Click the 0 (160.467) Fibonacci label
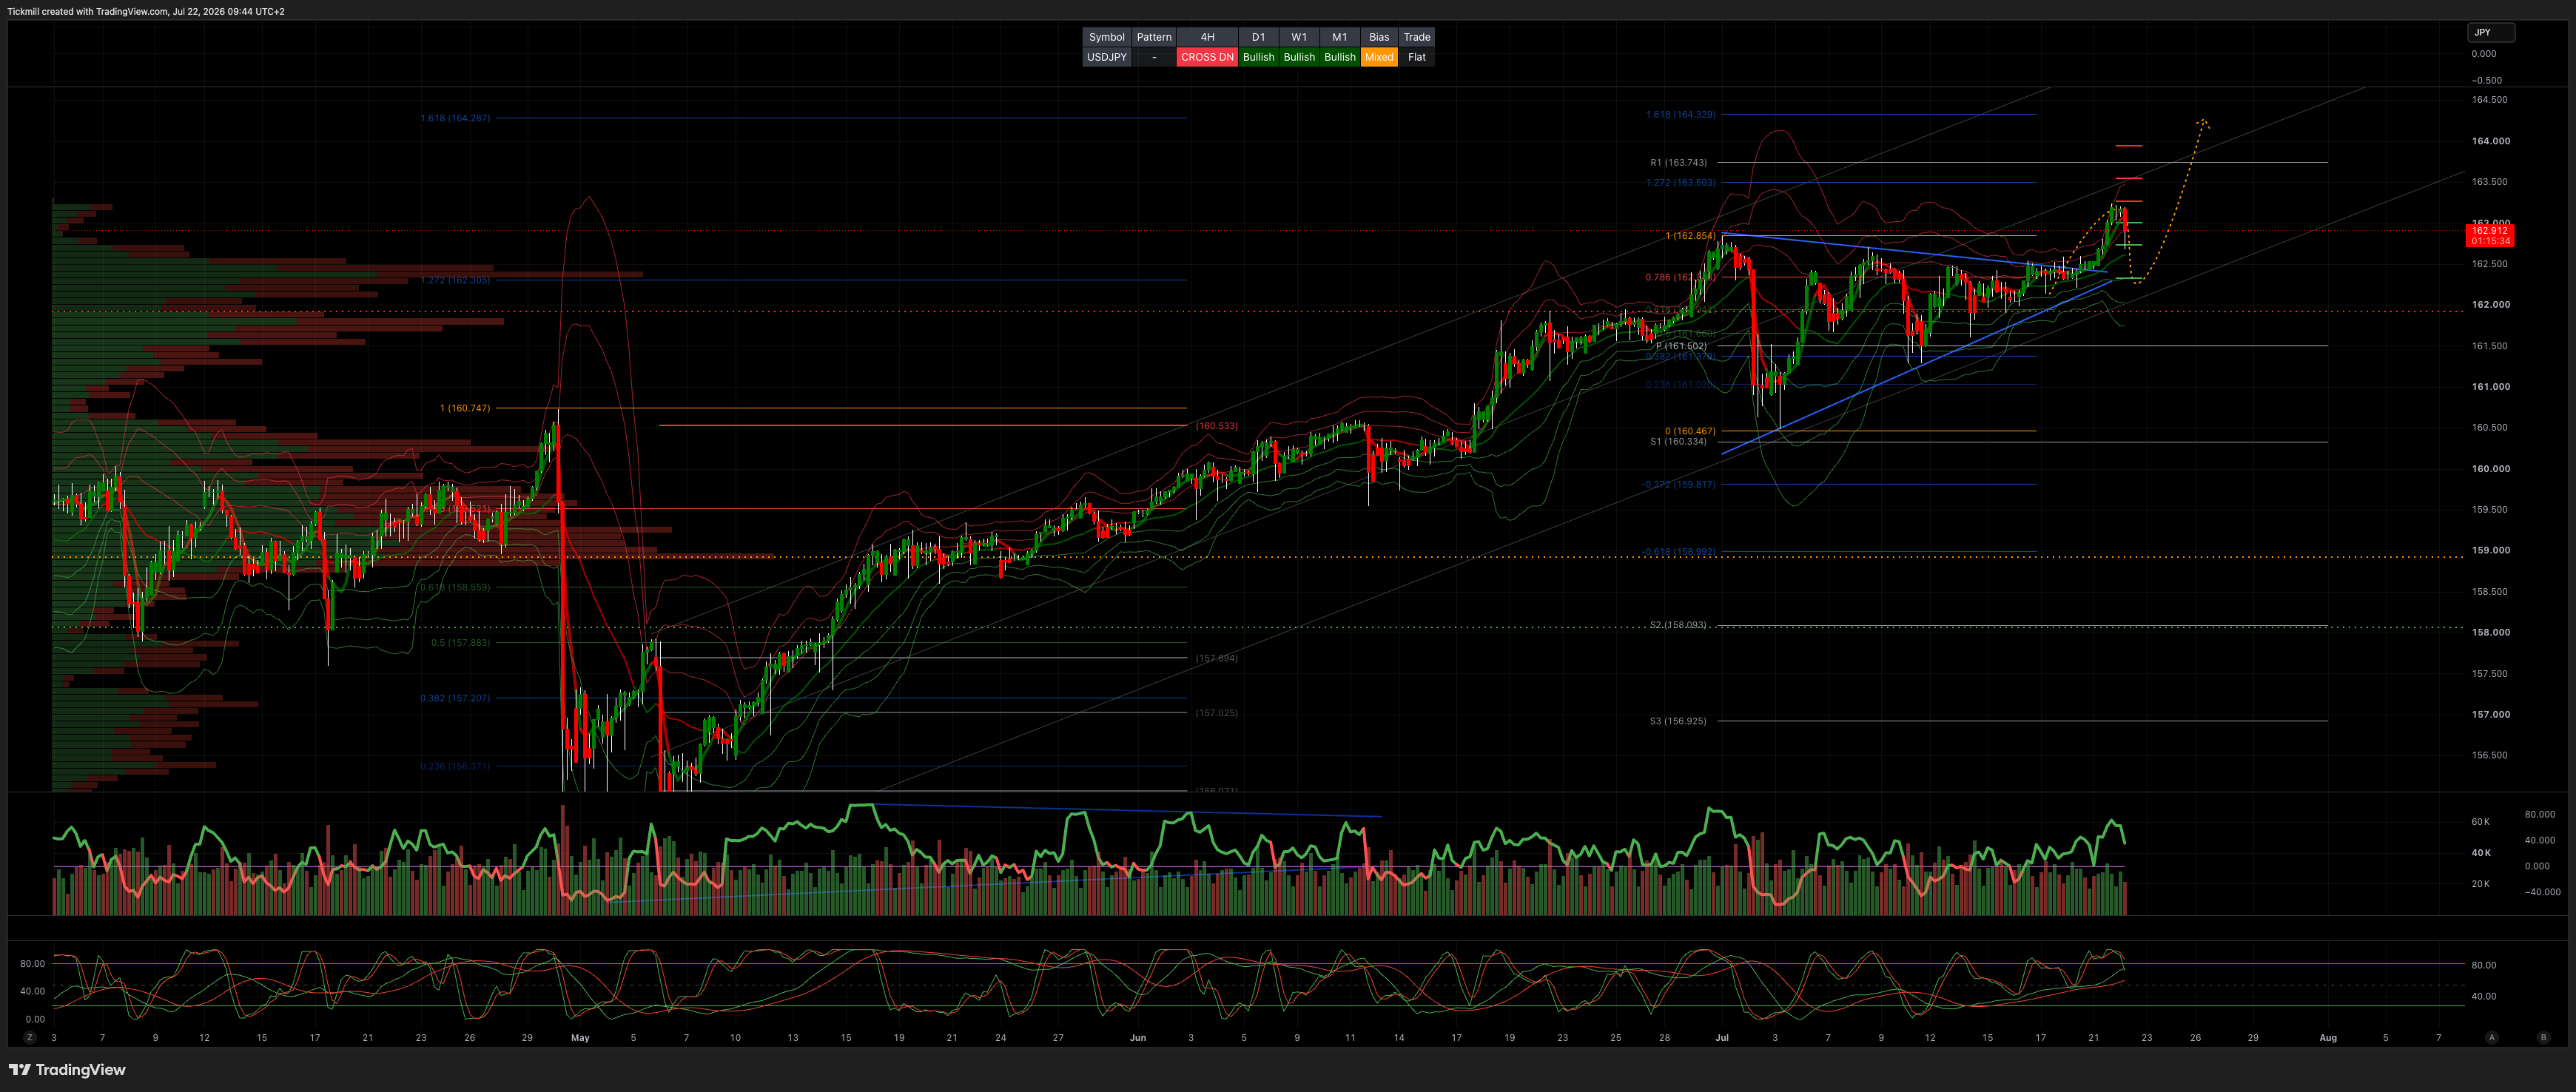Viewport: 2576px width, 1092px height. click(x=1691, y=431)
